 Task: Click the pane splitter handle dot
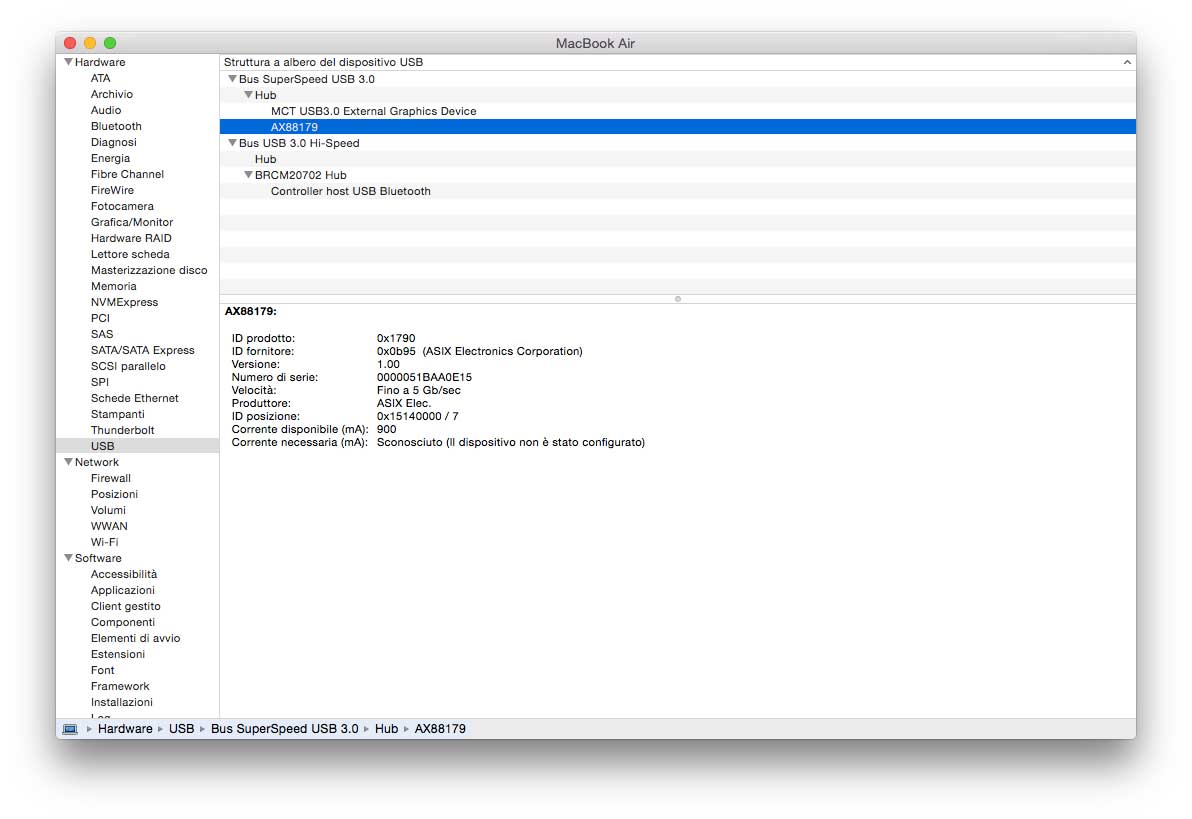(678, 299)
